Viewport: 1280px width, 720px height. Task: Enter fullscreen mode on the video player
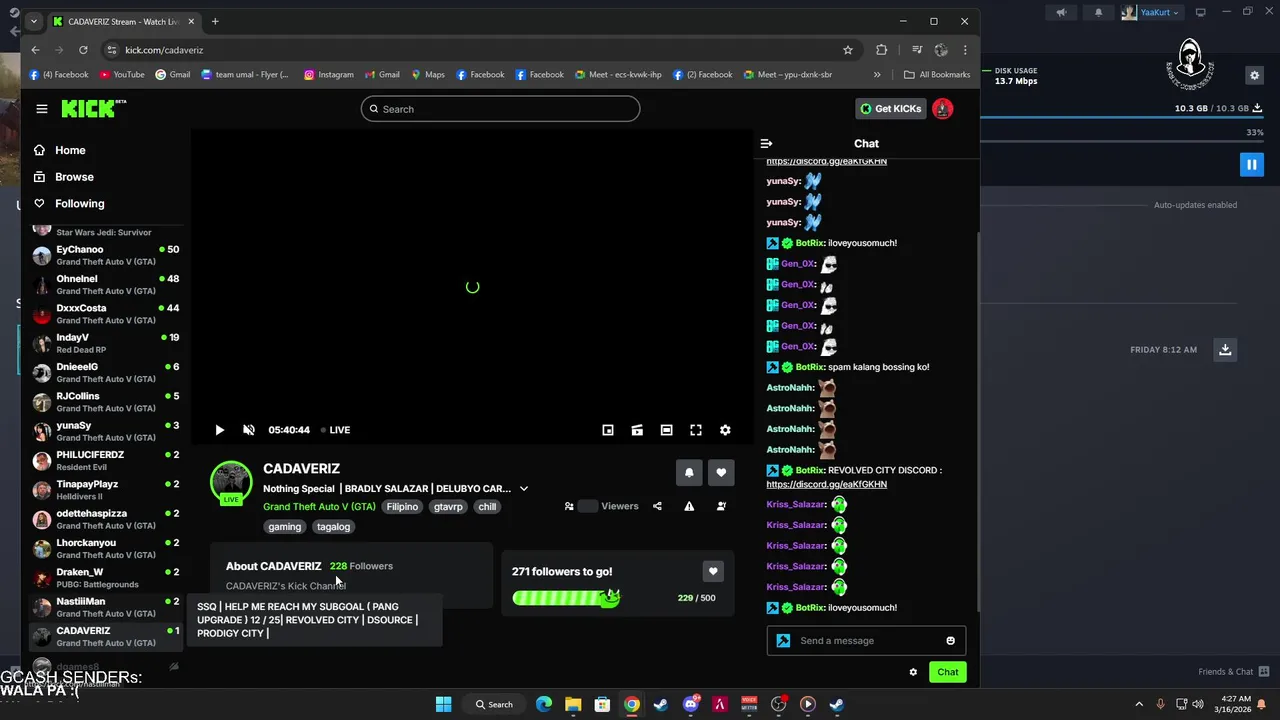696,430
